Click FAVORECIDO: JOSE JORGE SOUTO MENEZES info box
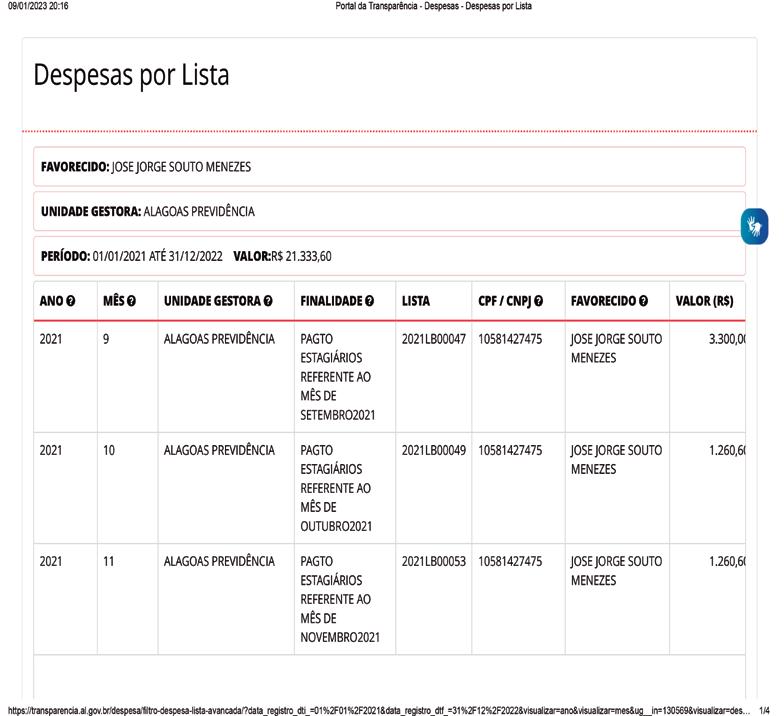 click(x=390, y=166)
